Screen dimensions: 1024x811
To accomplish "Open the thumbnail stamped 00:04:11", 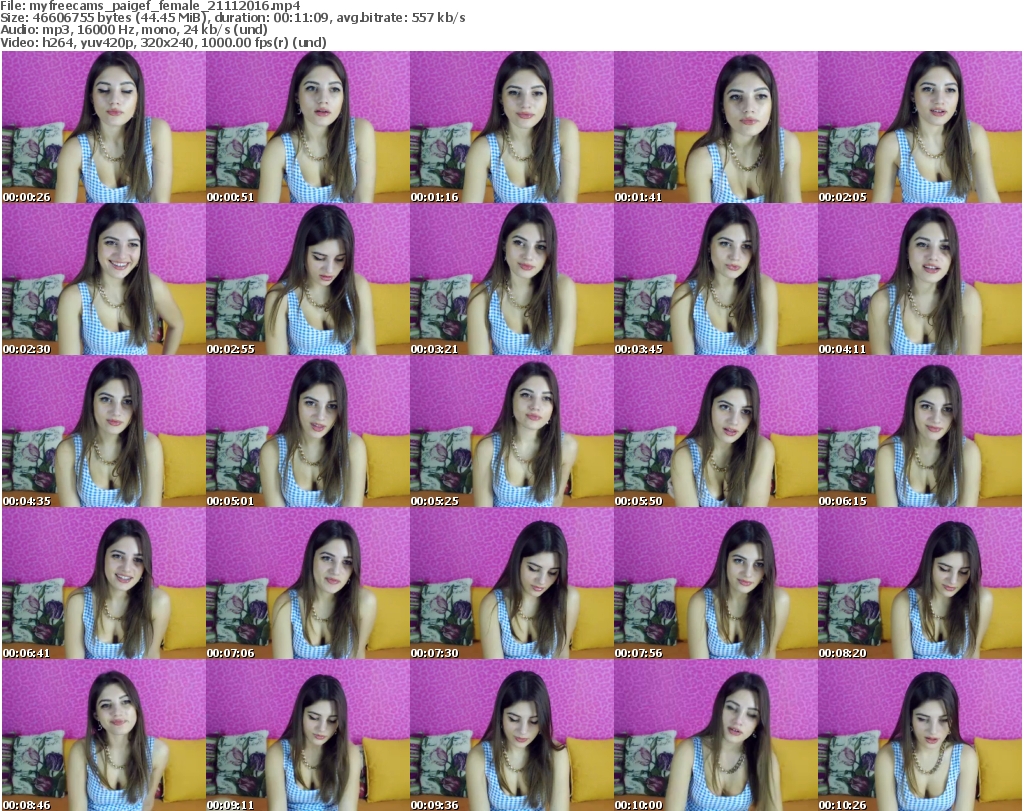I will pos(920,279).
